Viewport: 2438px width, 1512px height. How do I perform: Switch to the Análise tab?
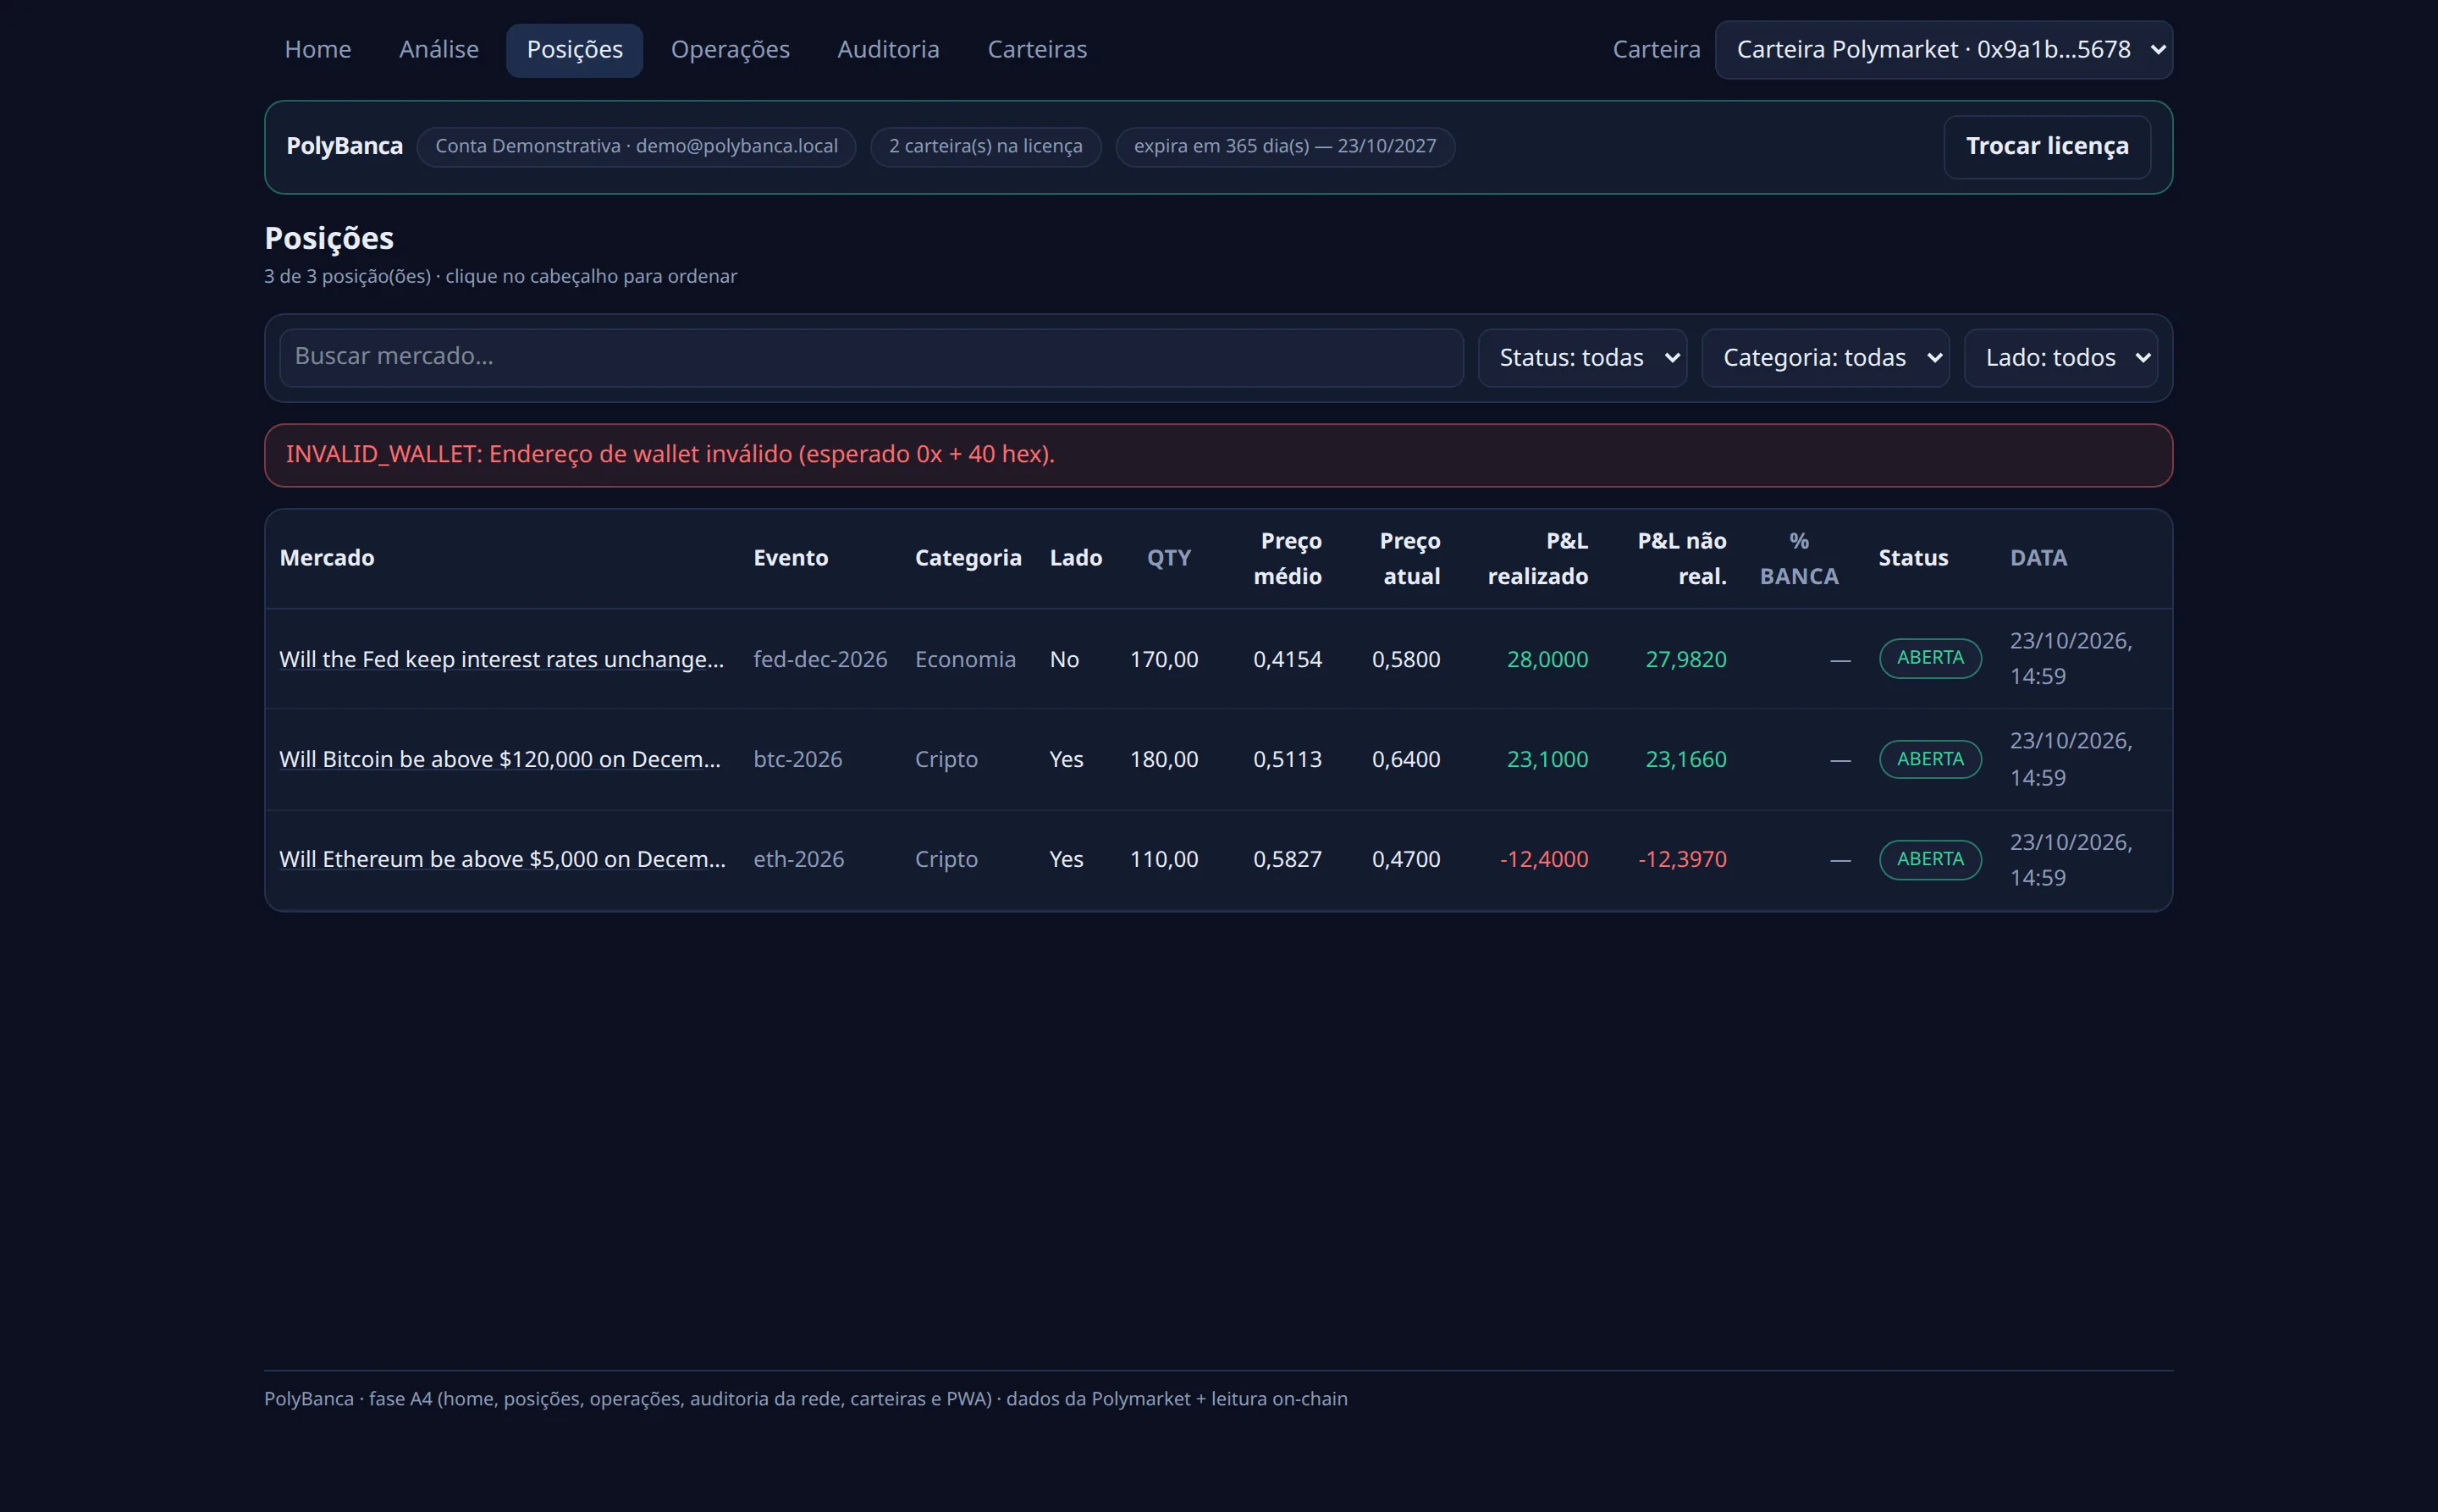click(438, 50)
